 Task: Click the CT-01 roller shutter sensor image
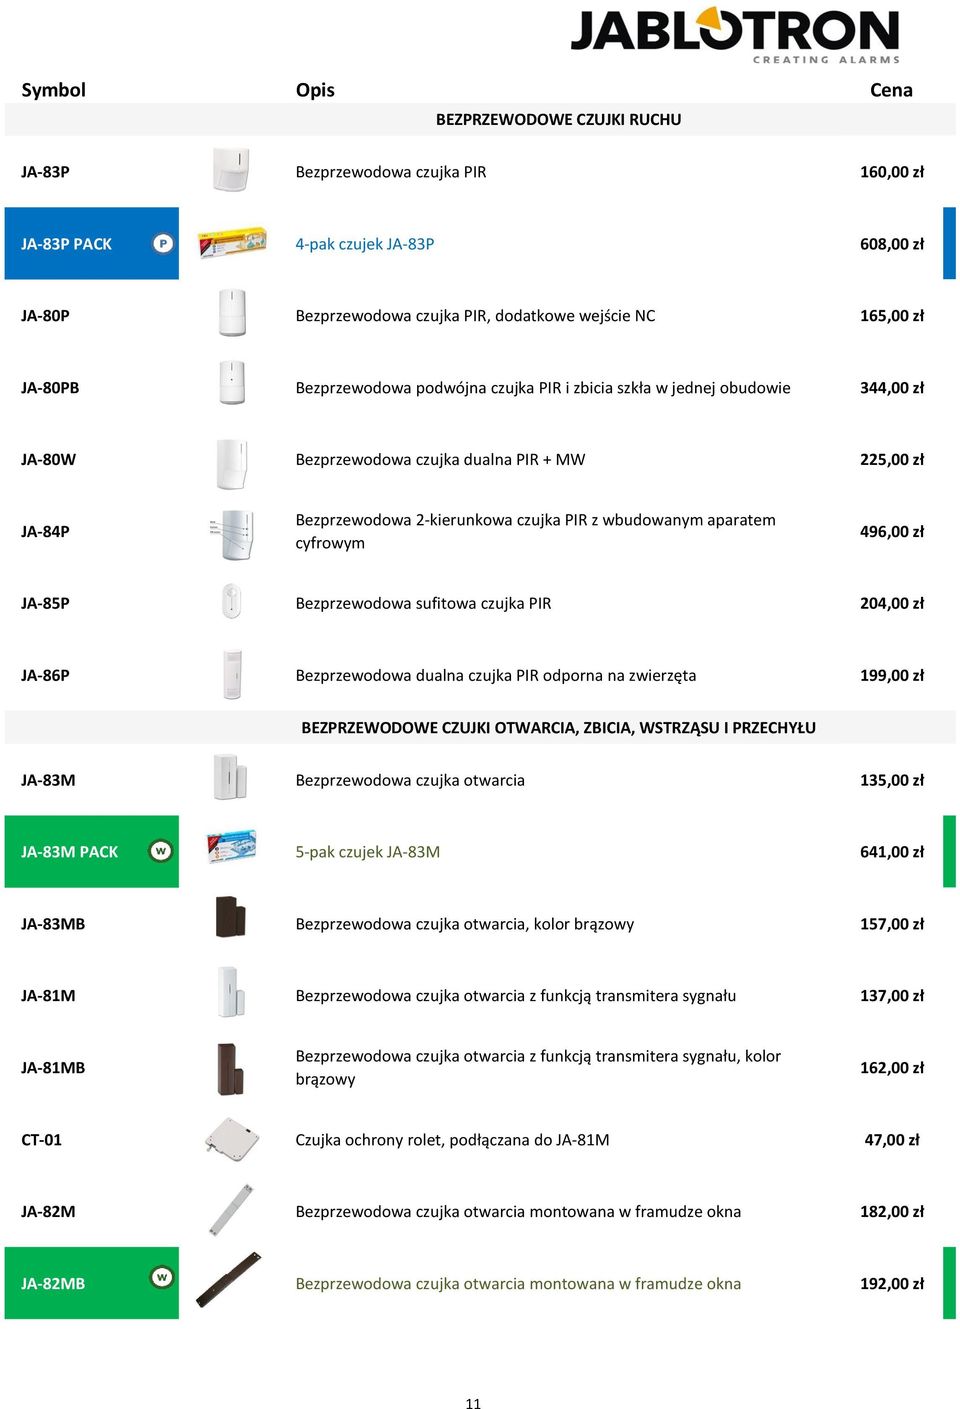click(x=232, y=1139)
